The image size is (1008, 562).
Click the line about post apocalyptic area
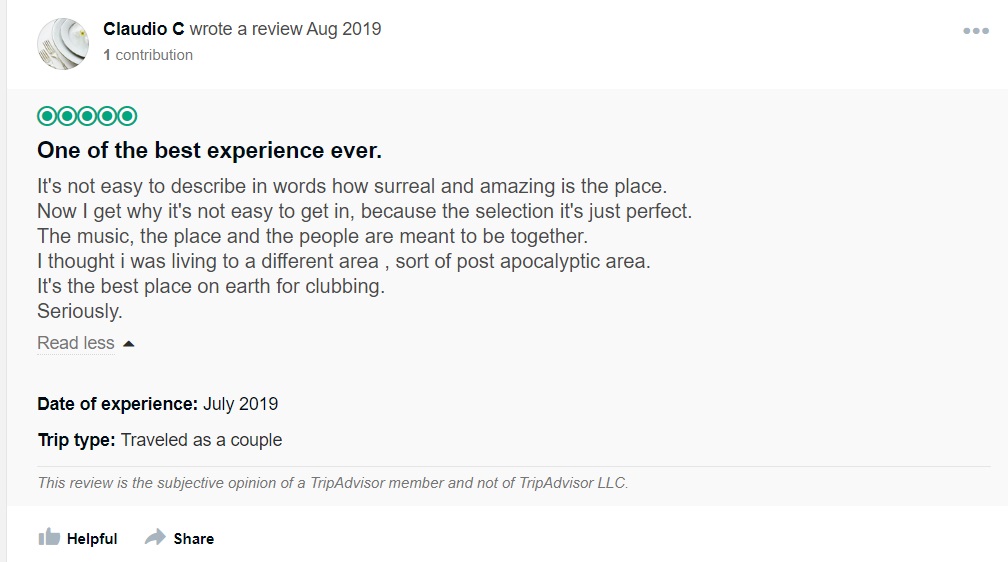[x=343, y=261]
